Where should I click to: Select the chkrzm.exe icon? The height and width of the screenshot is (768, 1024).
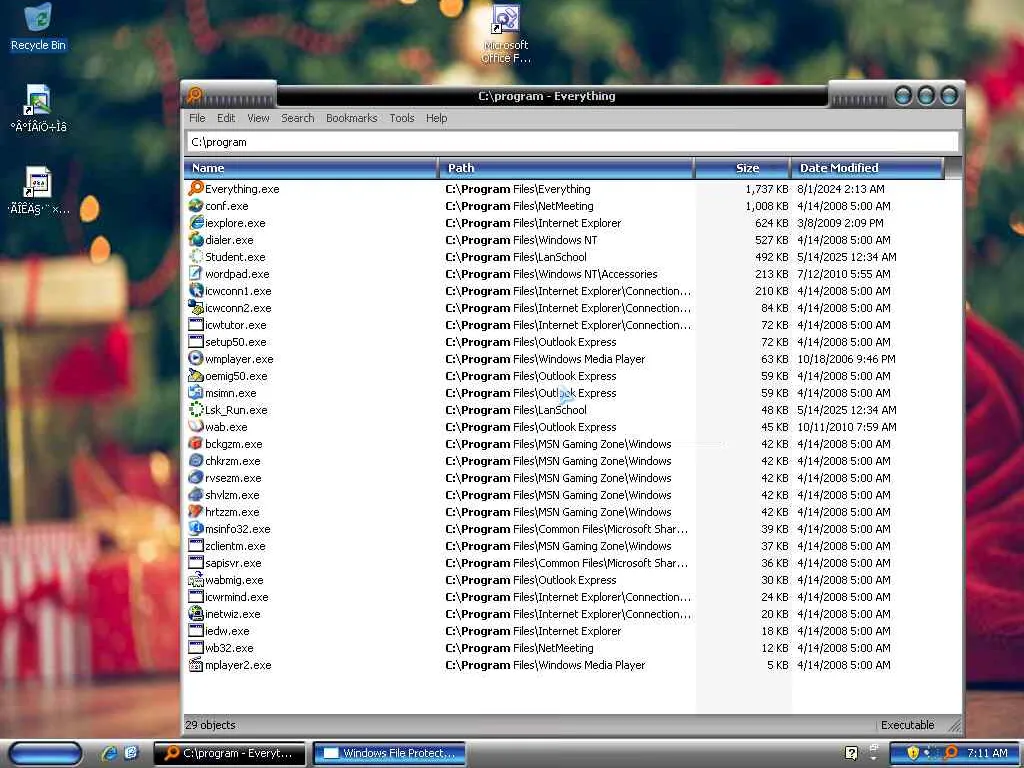click(196, 460)
